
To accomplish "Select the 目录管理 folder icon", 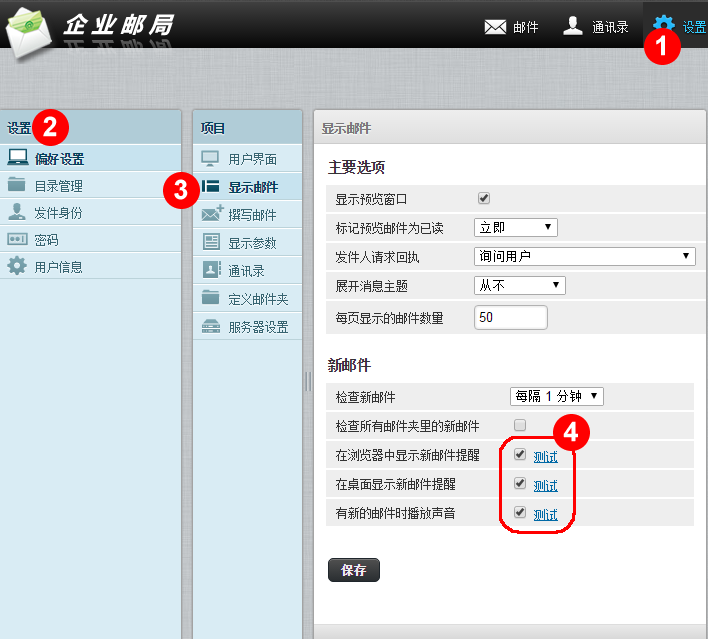I will [17, 185].
